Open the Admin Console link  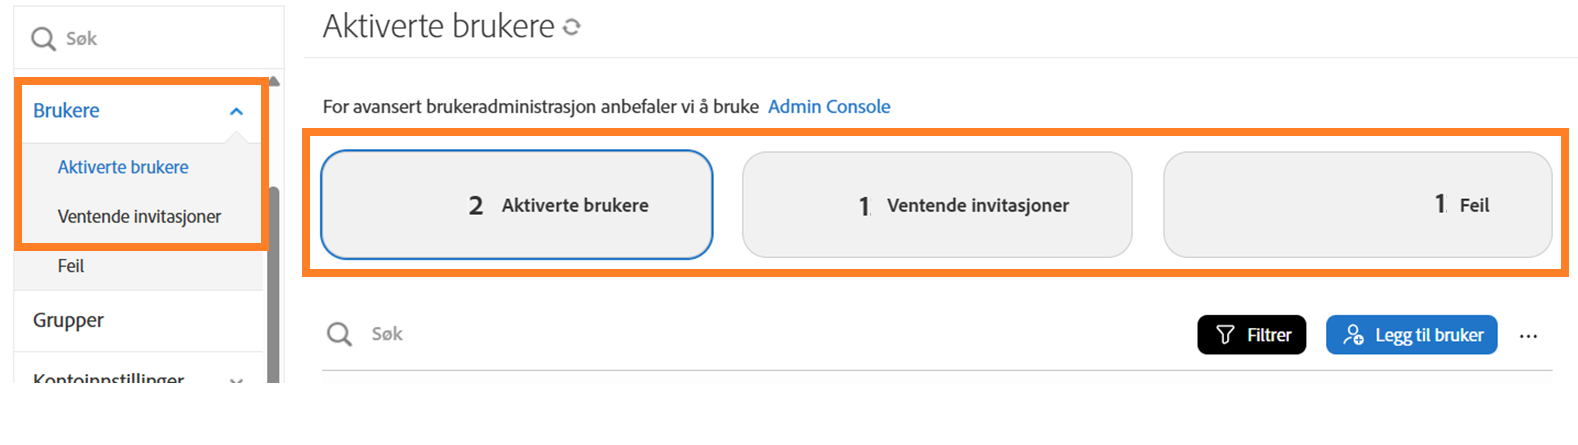[x=829, y=106]
